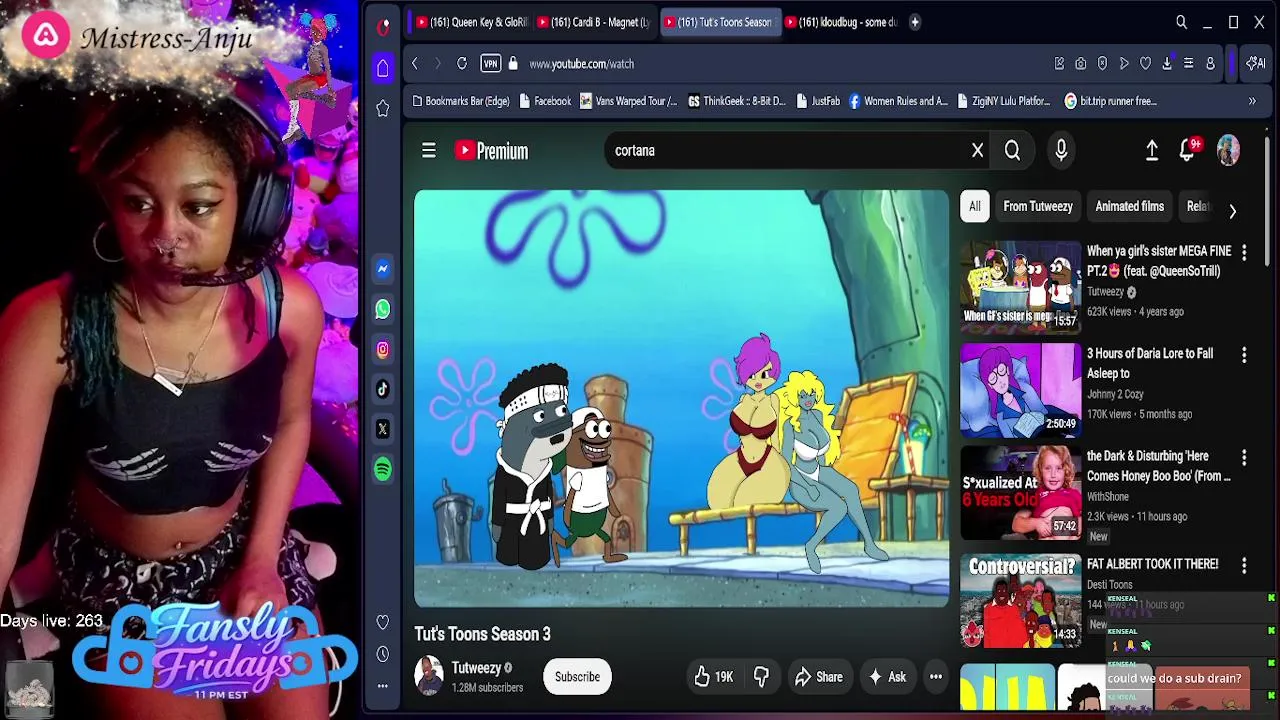This screenshot has width=1280, height=720.
Task: Open the Opera menu logo button
Action: [x=383, y=27]
